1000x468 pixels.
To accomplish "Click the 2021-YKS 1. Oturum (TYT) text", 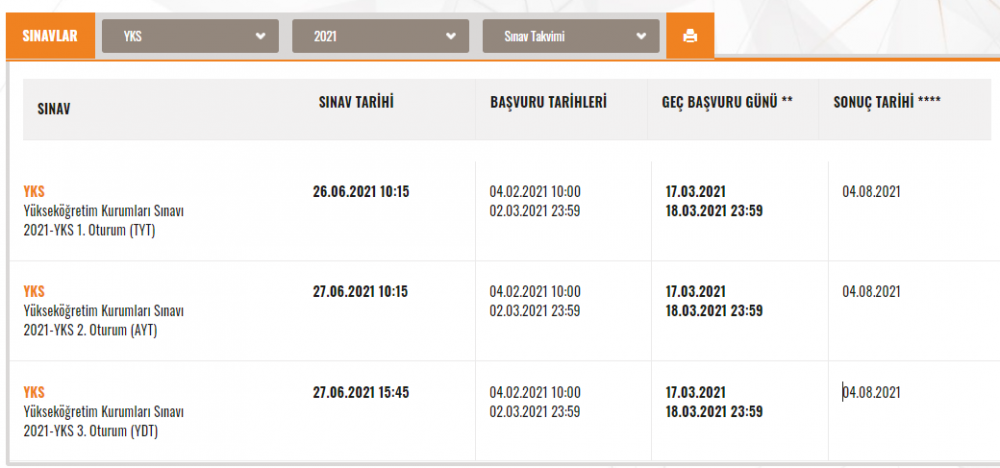I will tap(89, 230).
